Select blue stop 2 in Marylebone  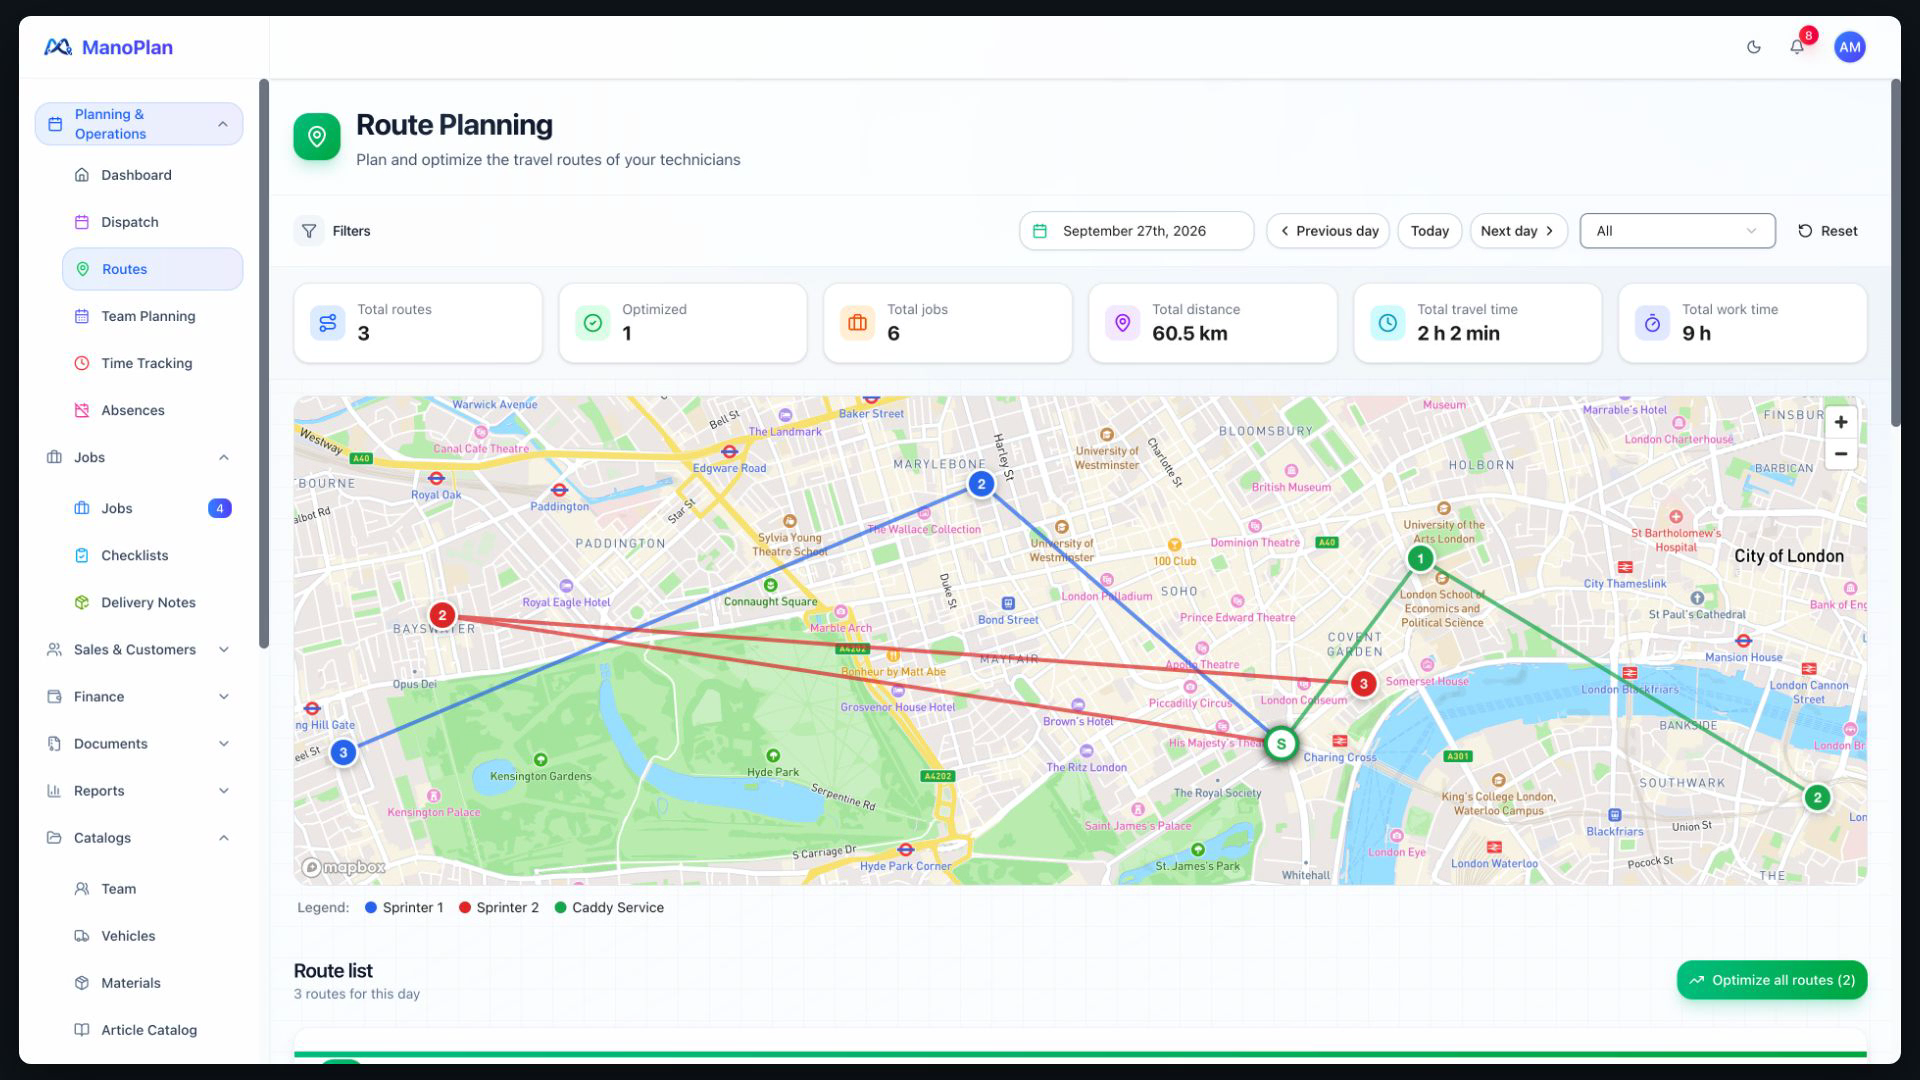[x=981, y=484]
